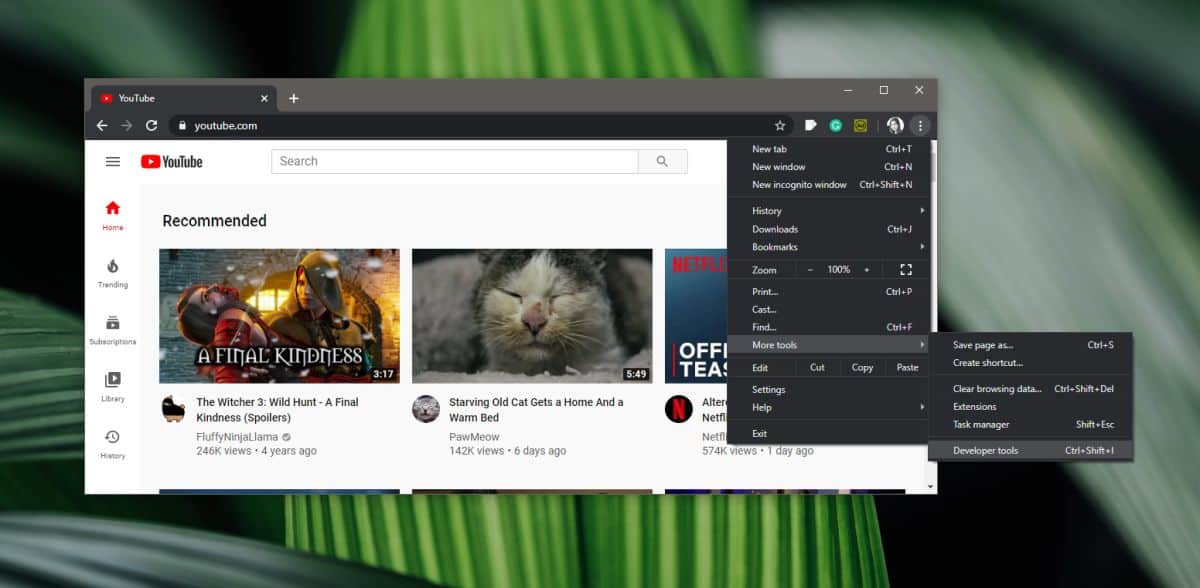Increase zoom with the plus button

(x=867, y=270)
